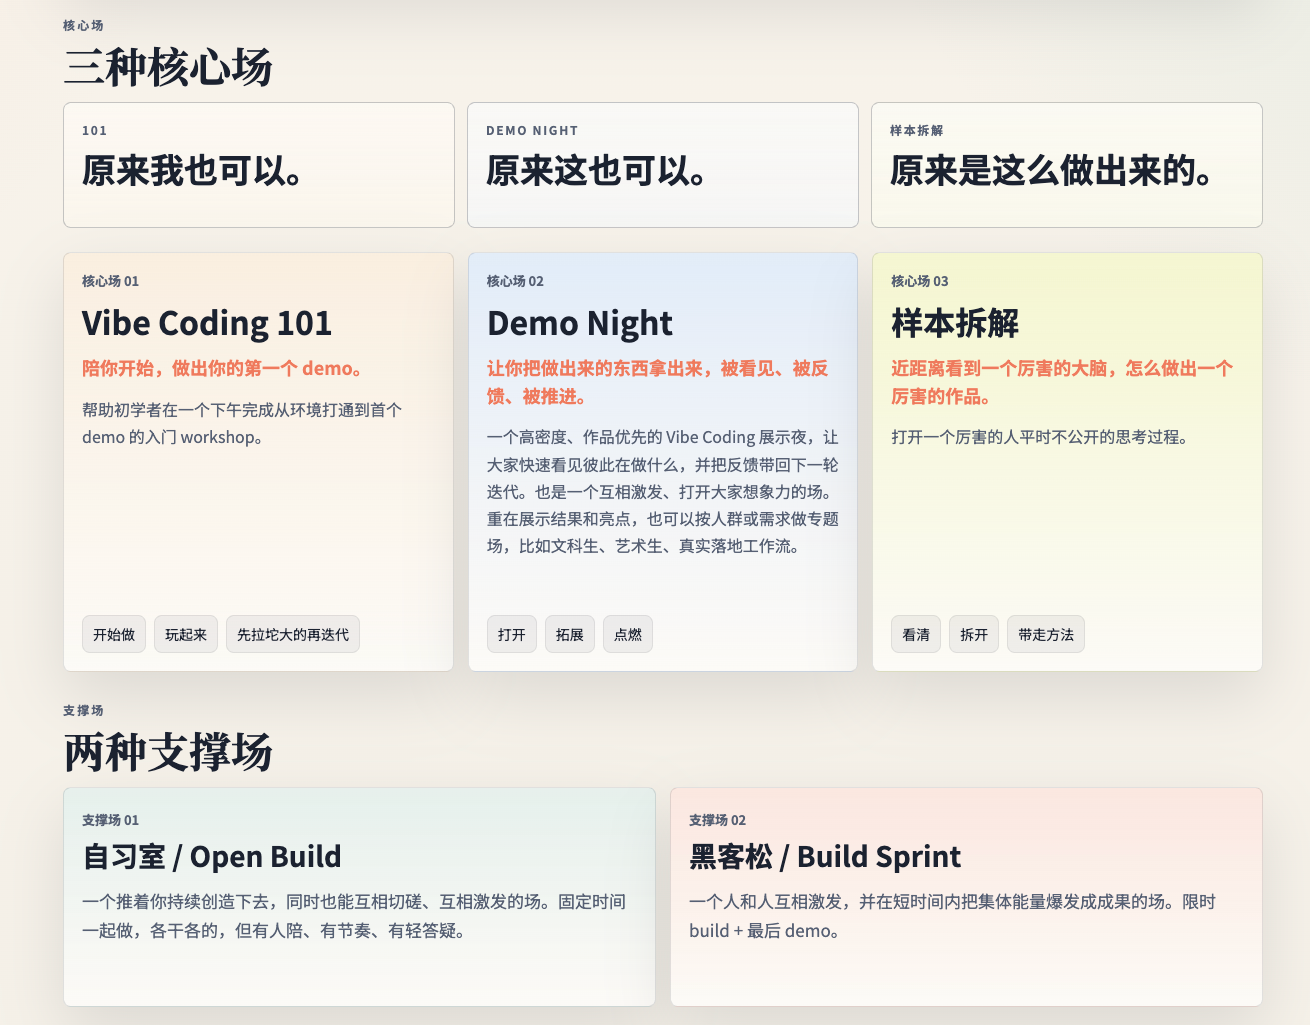The height and width of the screenshot is (1025, 1310).
Task: Click the 陪你开始 orange tagline text
Action: click(x=222, y=369)
